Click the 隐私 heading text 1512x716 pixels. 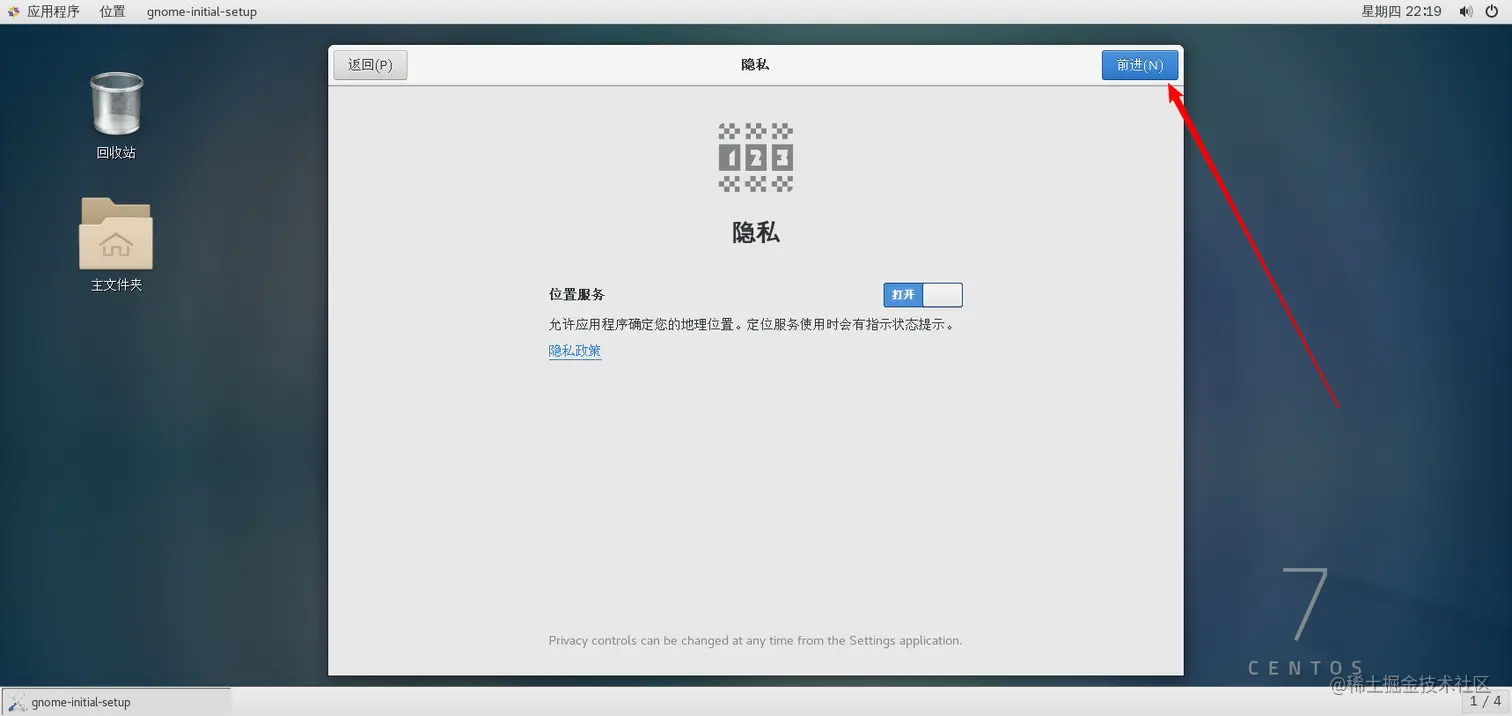coord(756,233)
